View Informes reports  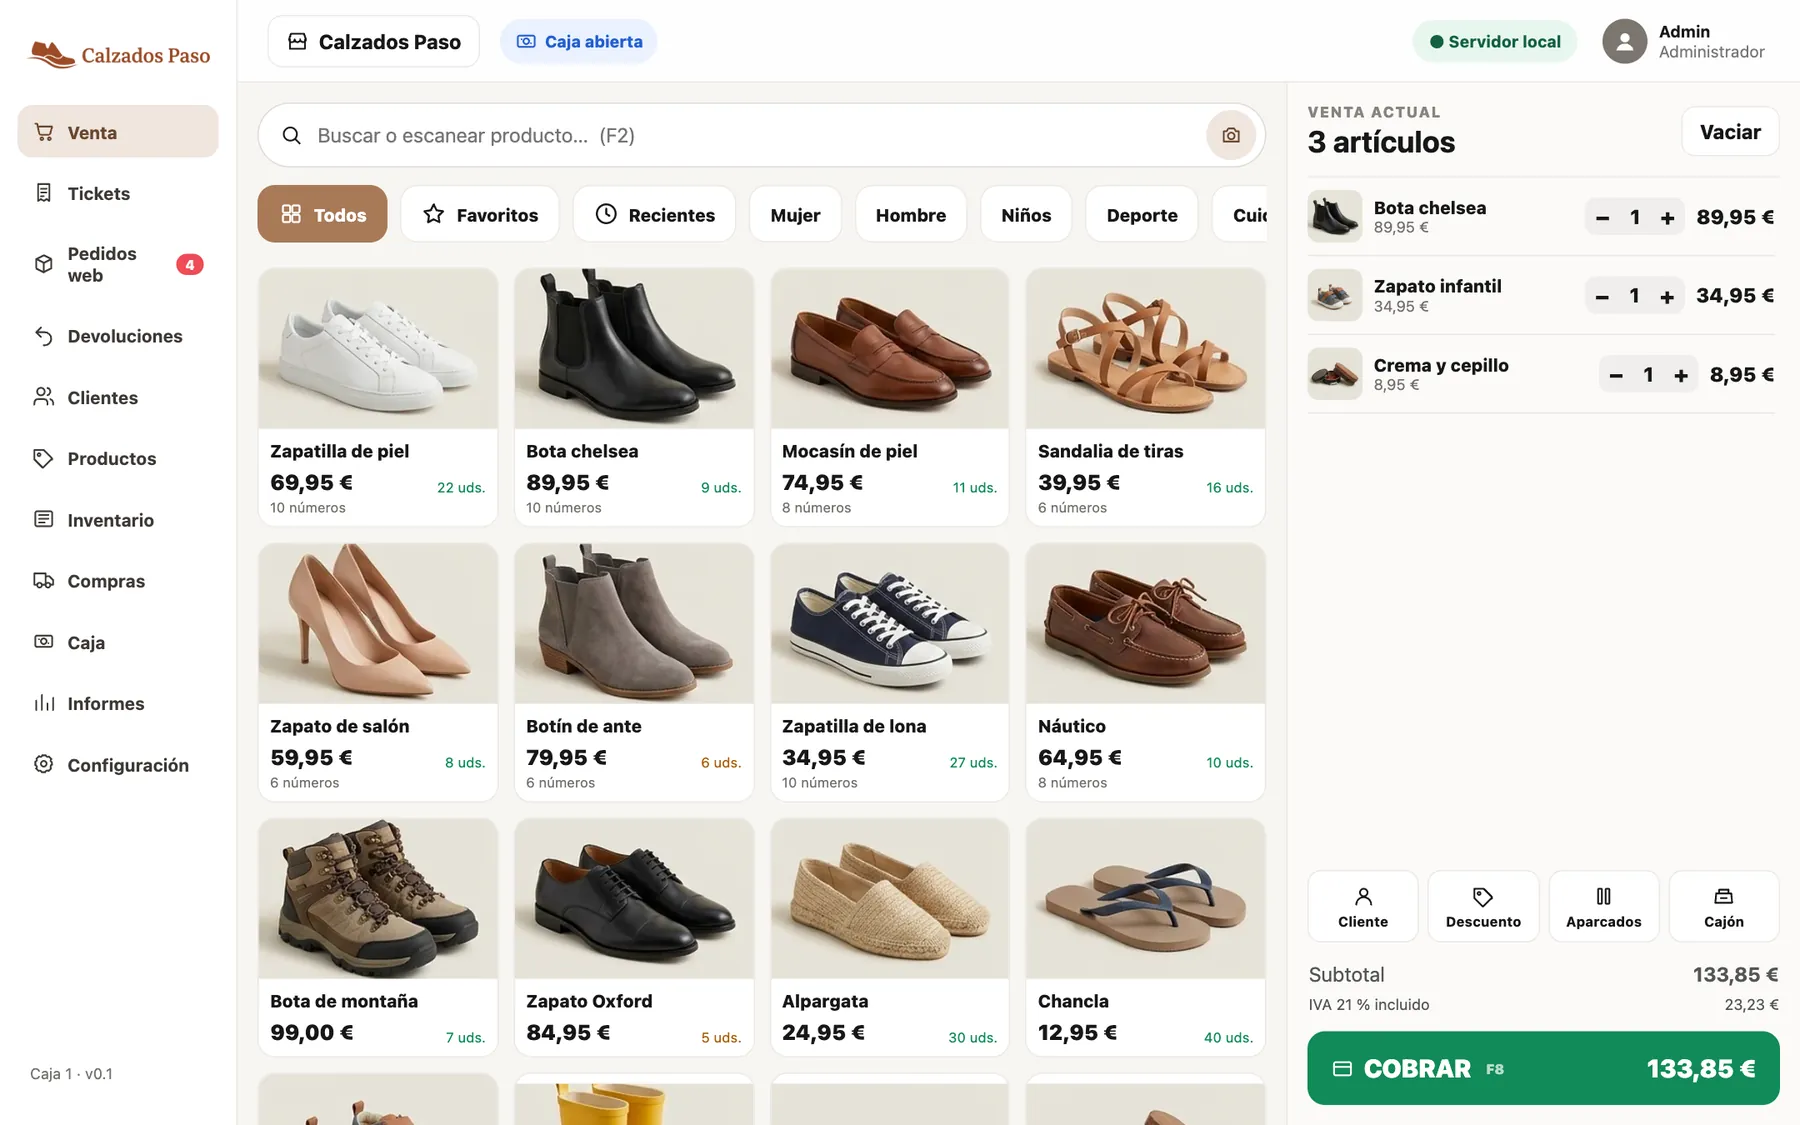point(118,703)
